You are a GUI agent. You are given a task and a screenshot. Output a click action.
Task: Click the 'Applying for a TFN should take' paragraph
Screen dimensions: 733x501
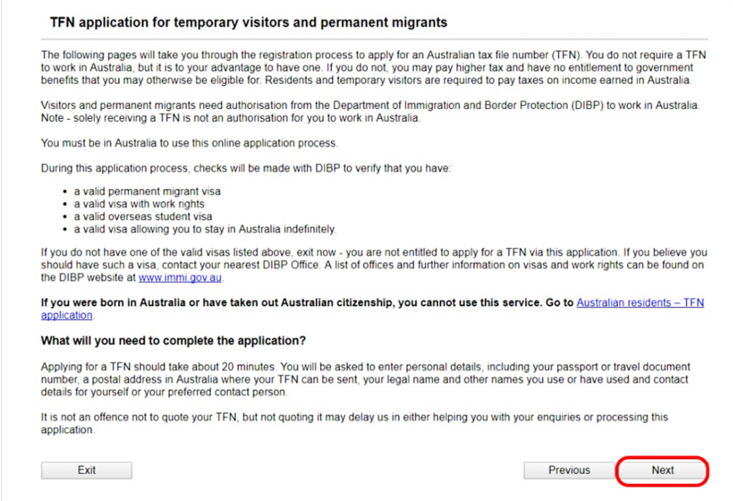pos(366,379)
